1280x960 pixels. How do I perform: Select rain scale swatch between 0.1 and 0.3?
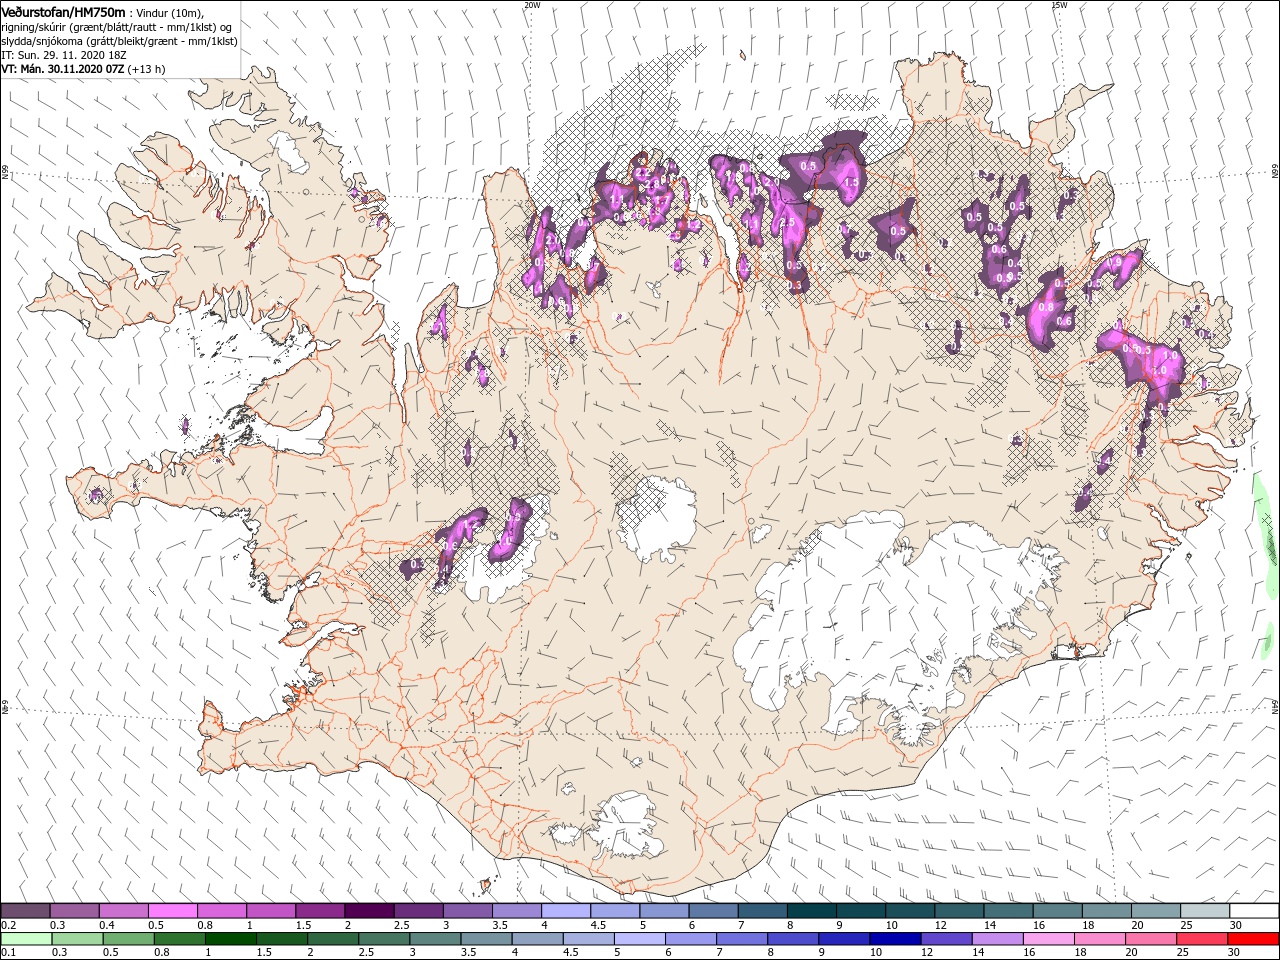point(25,939)
